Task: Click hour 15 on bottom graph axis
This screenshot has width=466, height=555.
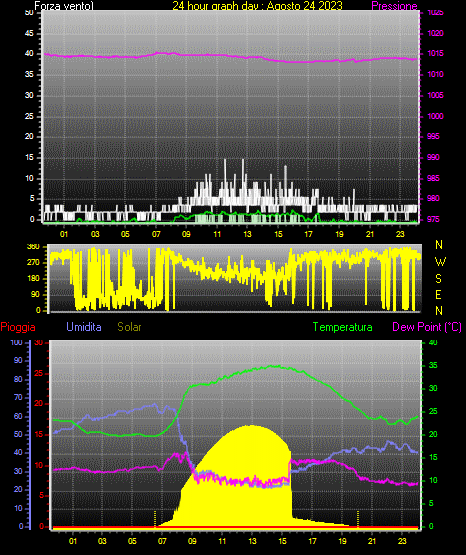Action: point(282,541)
